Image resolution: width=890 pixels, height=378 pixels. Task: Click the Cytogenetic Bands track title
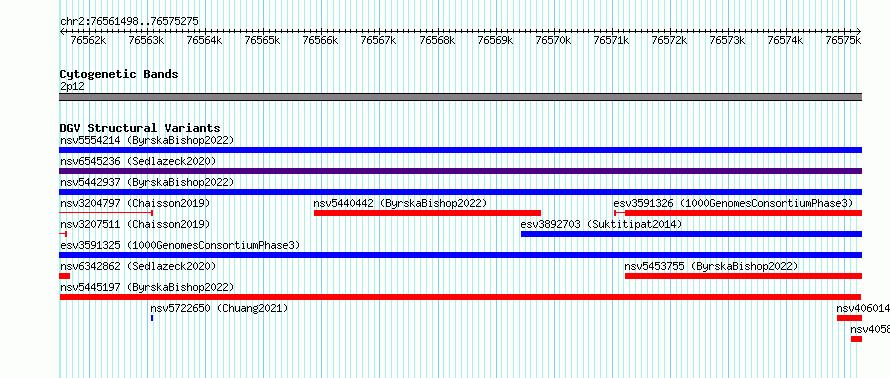[x=119, y=74]
